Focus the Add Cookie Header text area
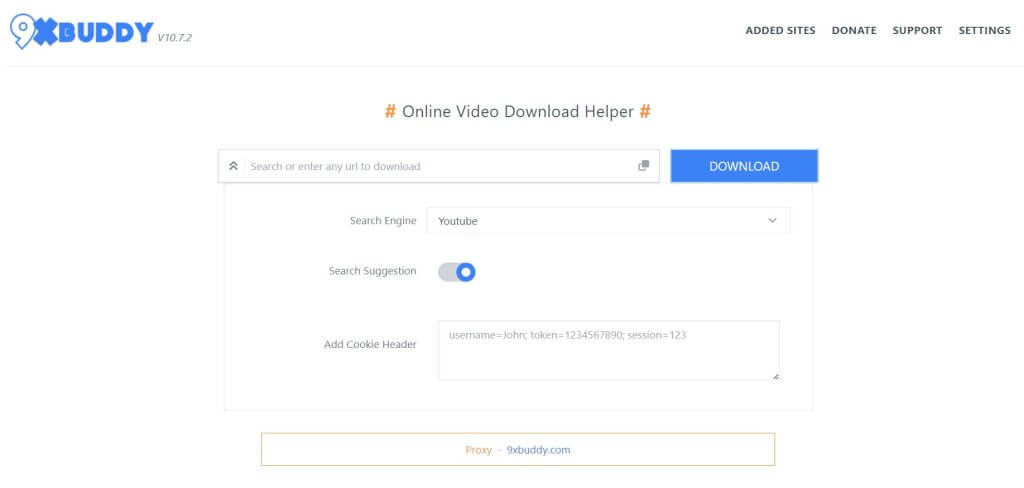This screenshot has width=1024, height=488. [x=608, y=350]
